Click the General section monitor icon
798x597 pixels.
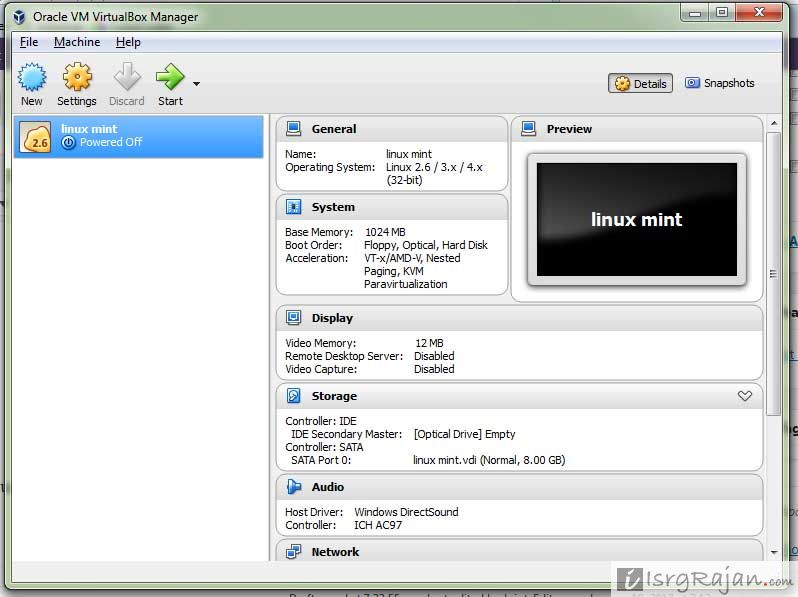pos(294,129)
